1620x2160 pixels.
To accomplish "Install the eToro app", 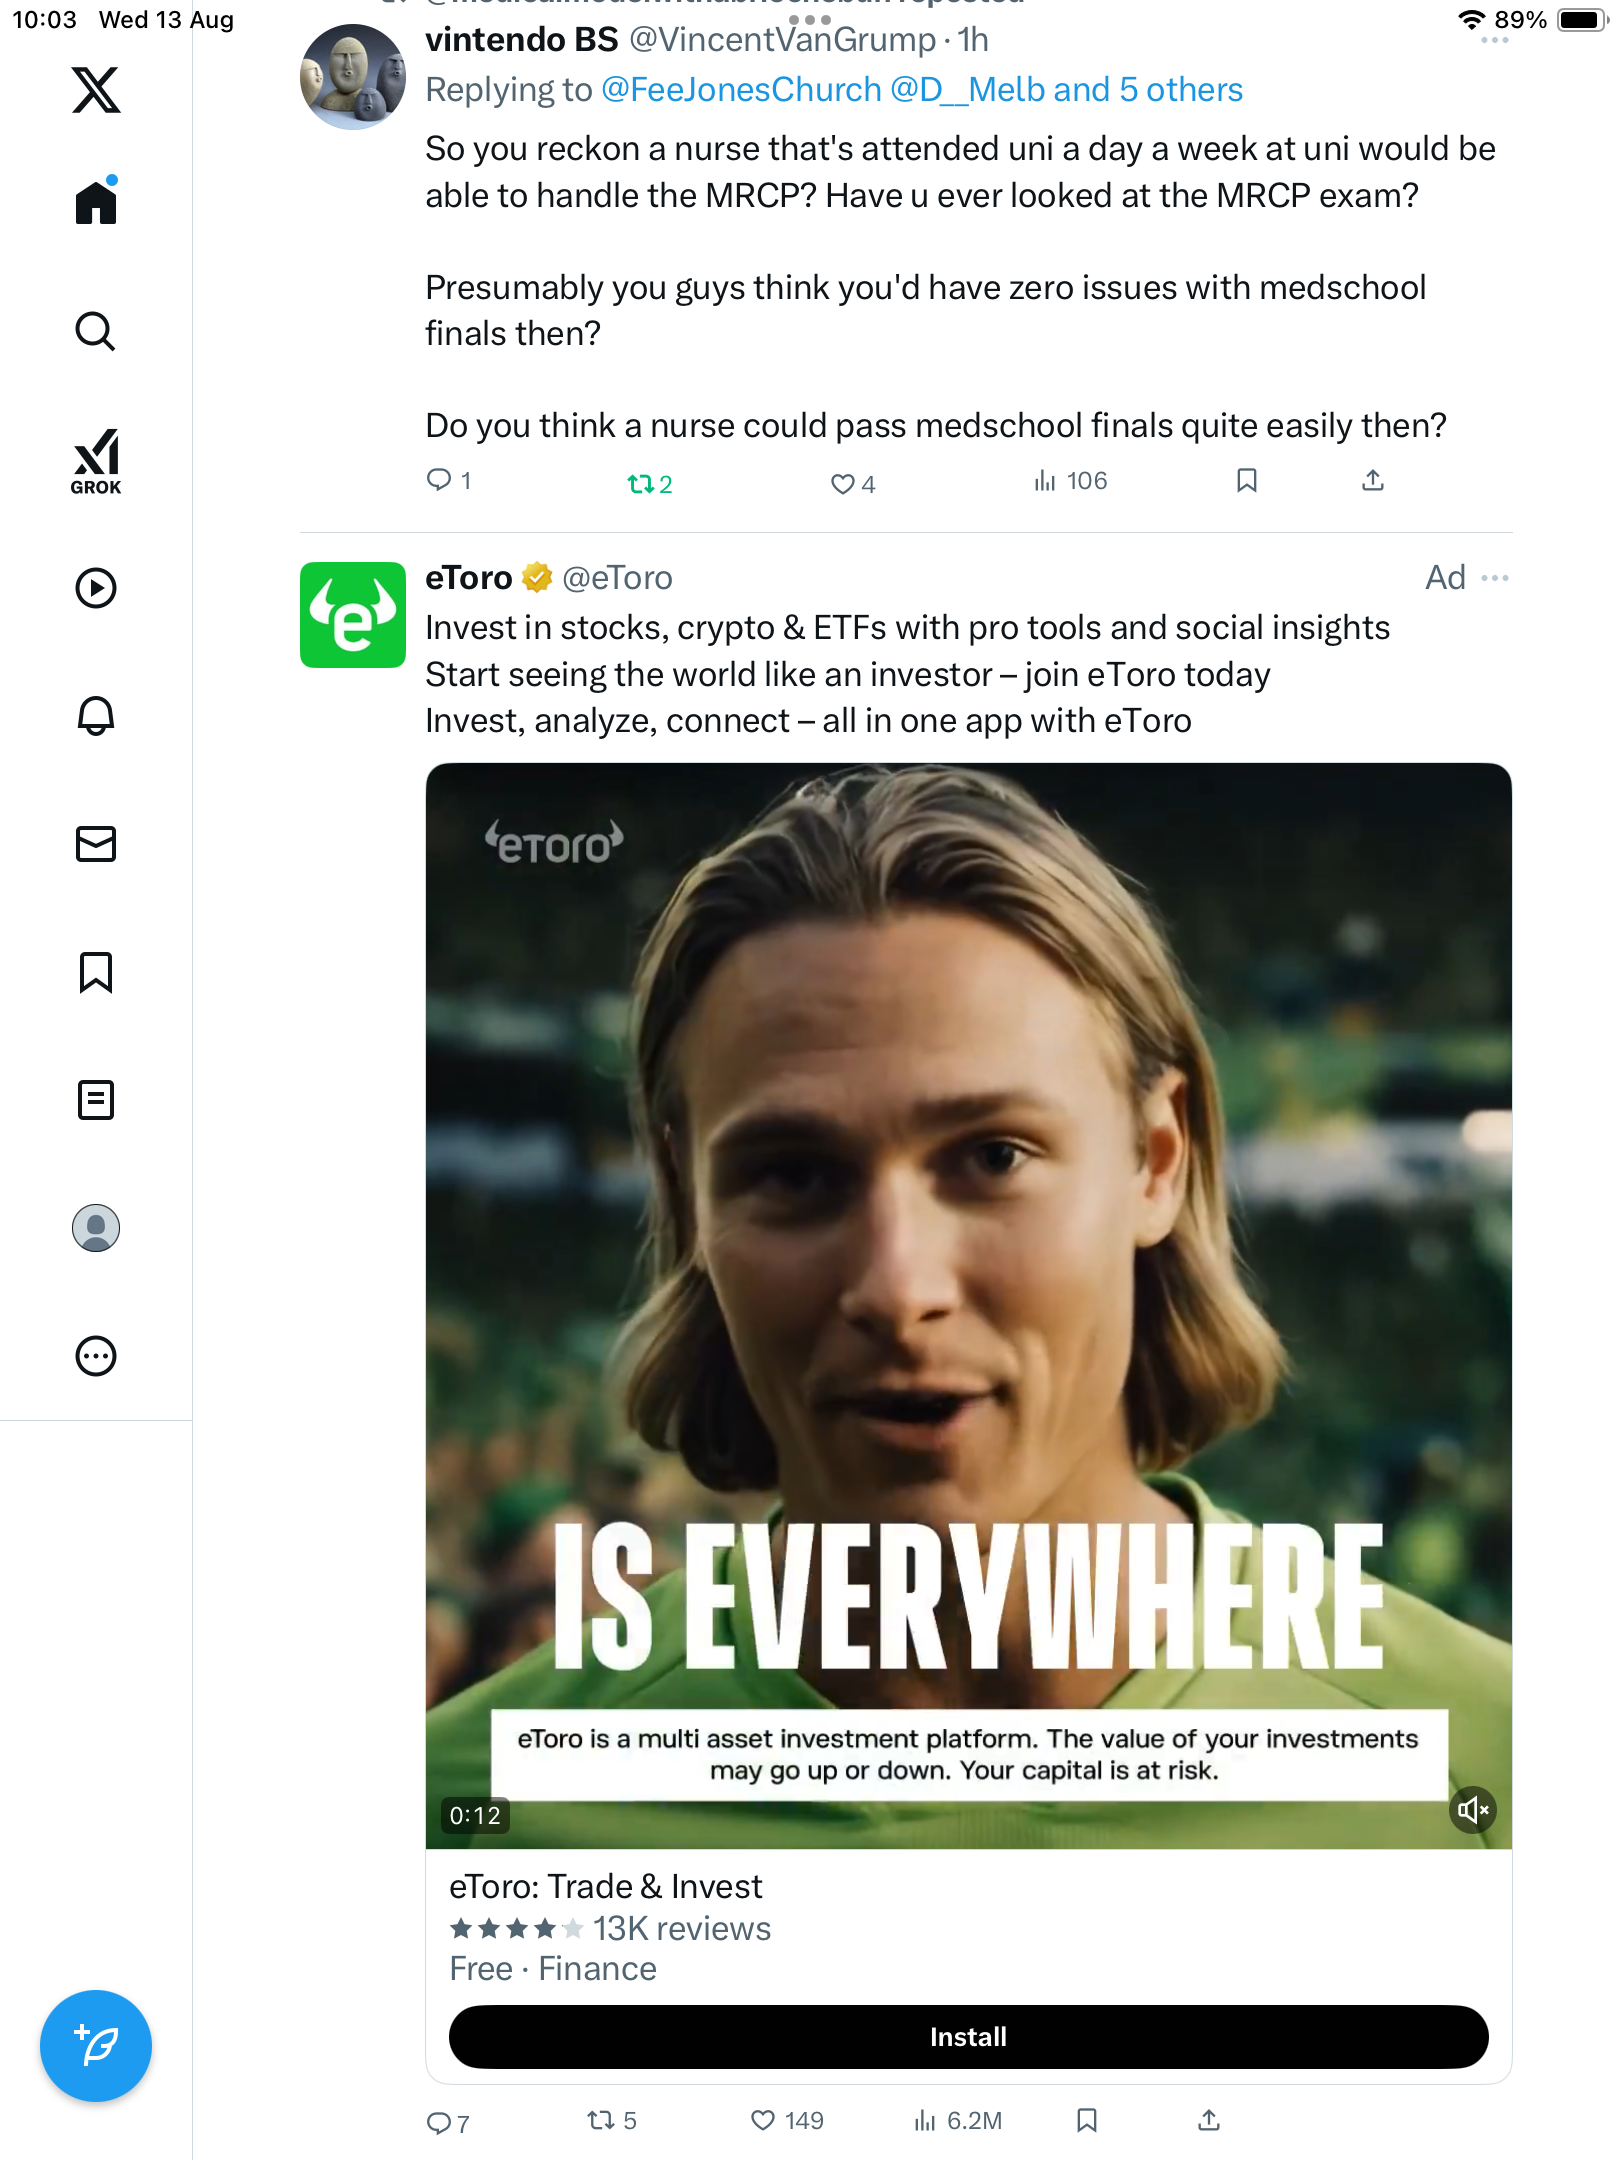I will click(968, 2037).
